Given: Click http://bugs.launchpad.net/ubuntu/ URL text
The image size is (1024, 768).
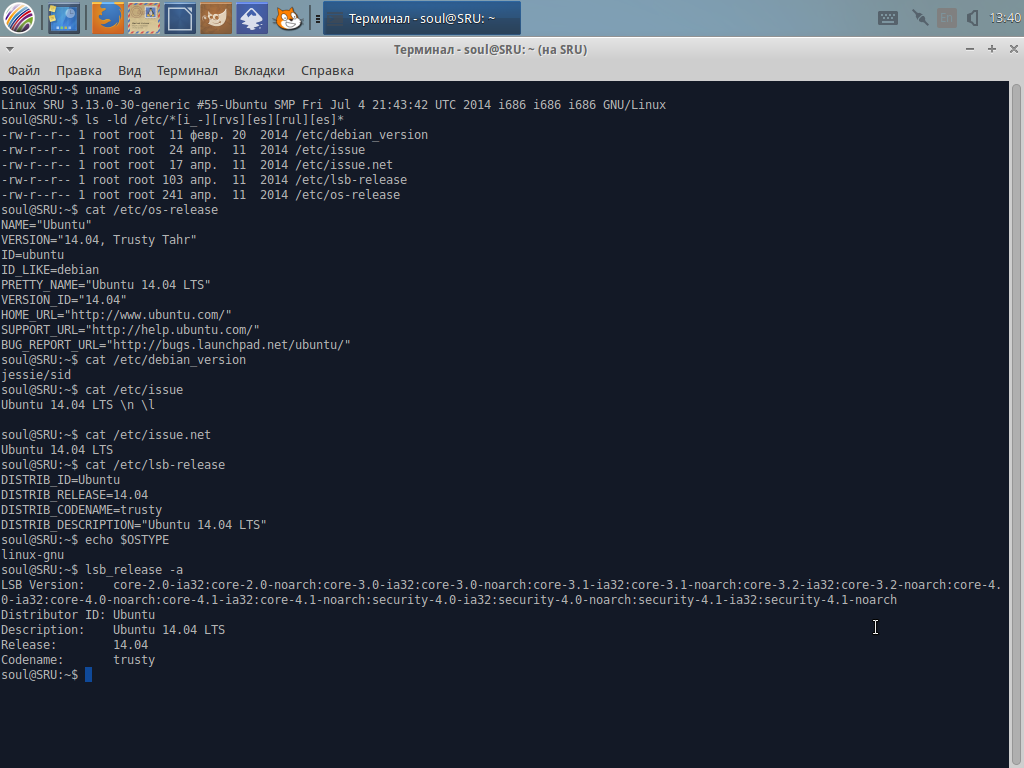Looking at the screenshot, I should [229, 345].
